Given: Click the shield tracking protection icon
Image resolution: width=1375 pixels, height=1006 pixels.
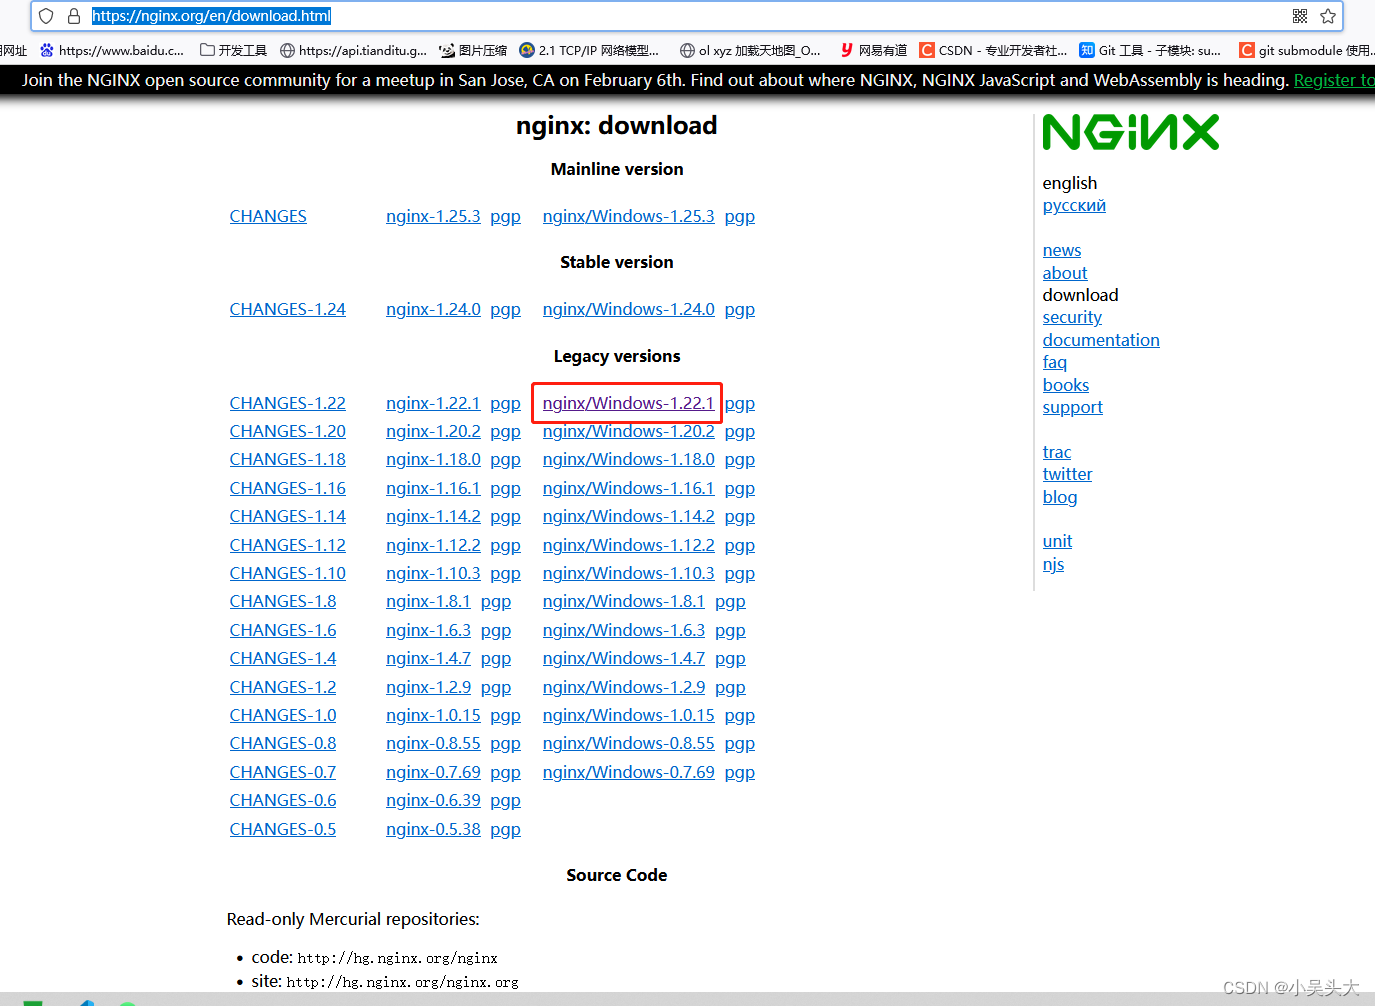Looking at the screenshot, I should (x=46, y=16).
